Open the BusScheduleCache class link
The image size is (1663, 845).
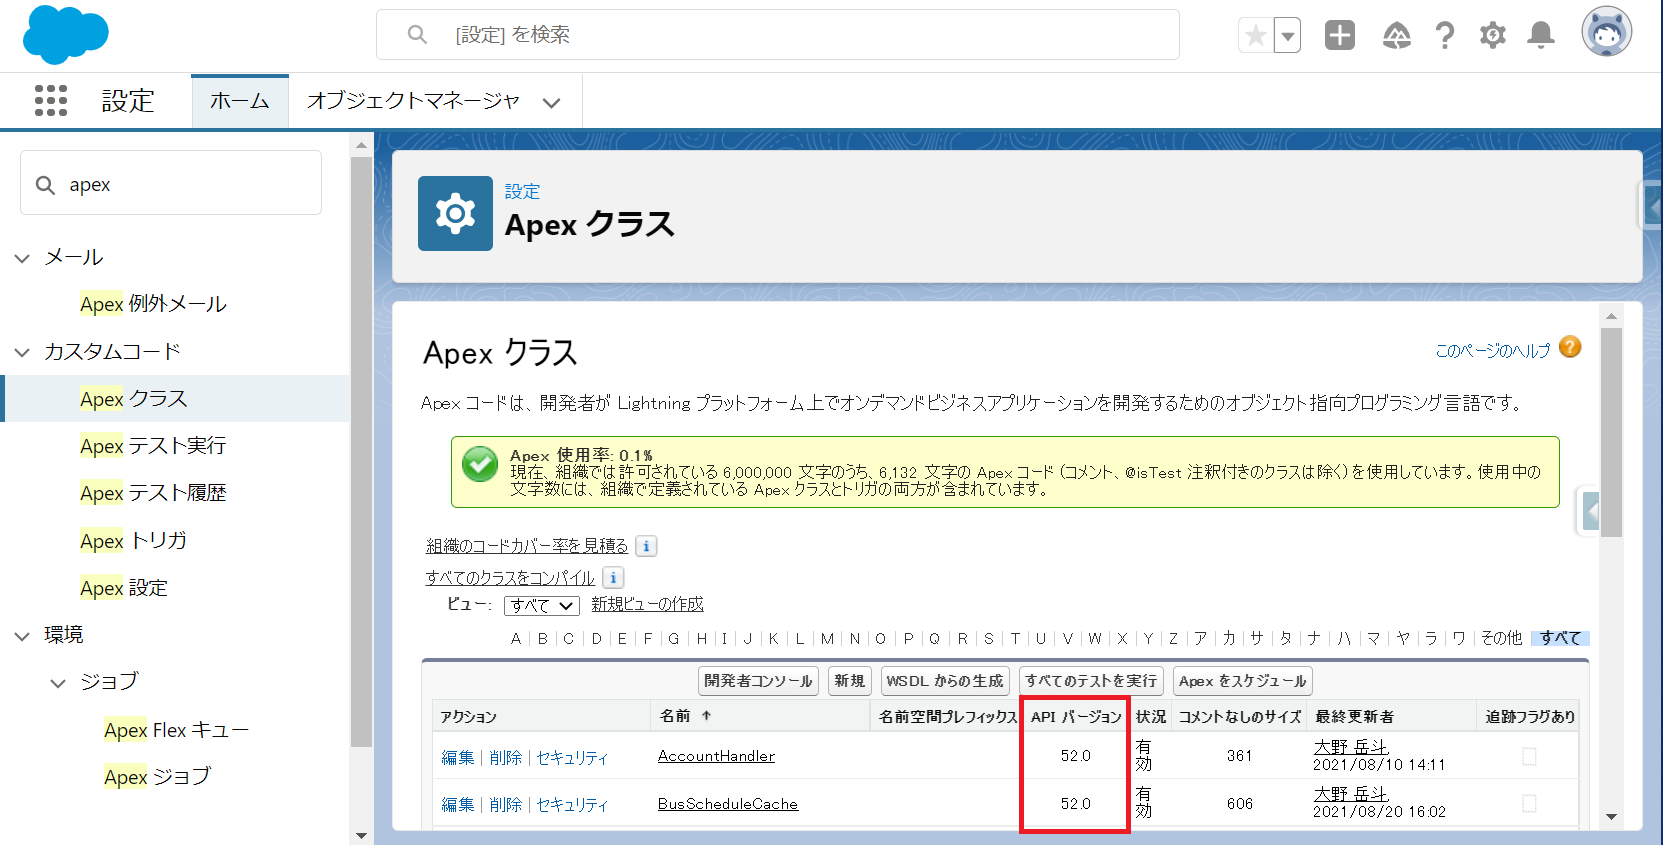728,804
